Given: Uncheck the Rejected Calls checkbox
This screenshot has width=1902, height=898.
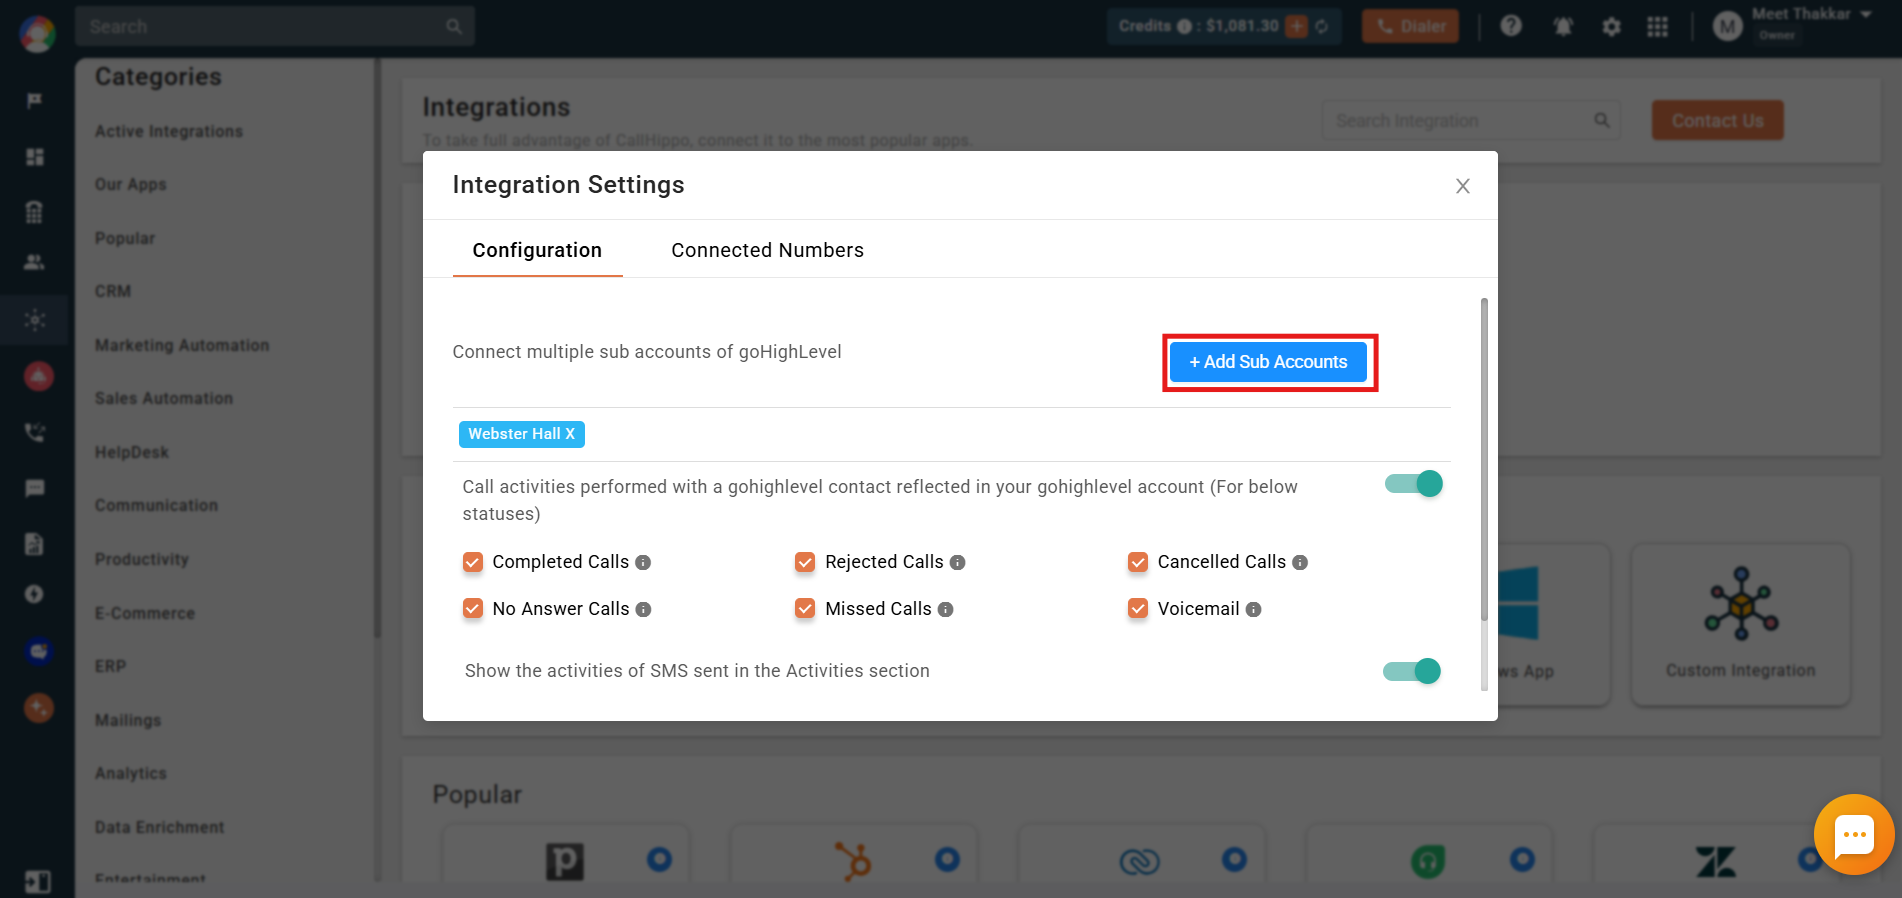Looking at the screenshot, I should pos(805,562).
